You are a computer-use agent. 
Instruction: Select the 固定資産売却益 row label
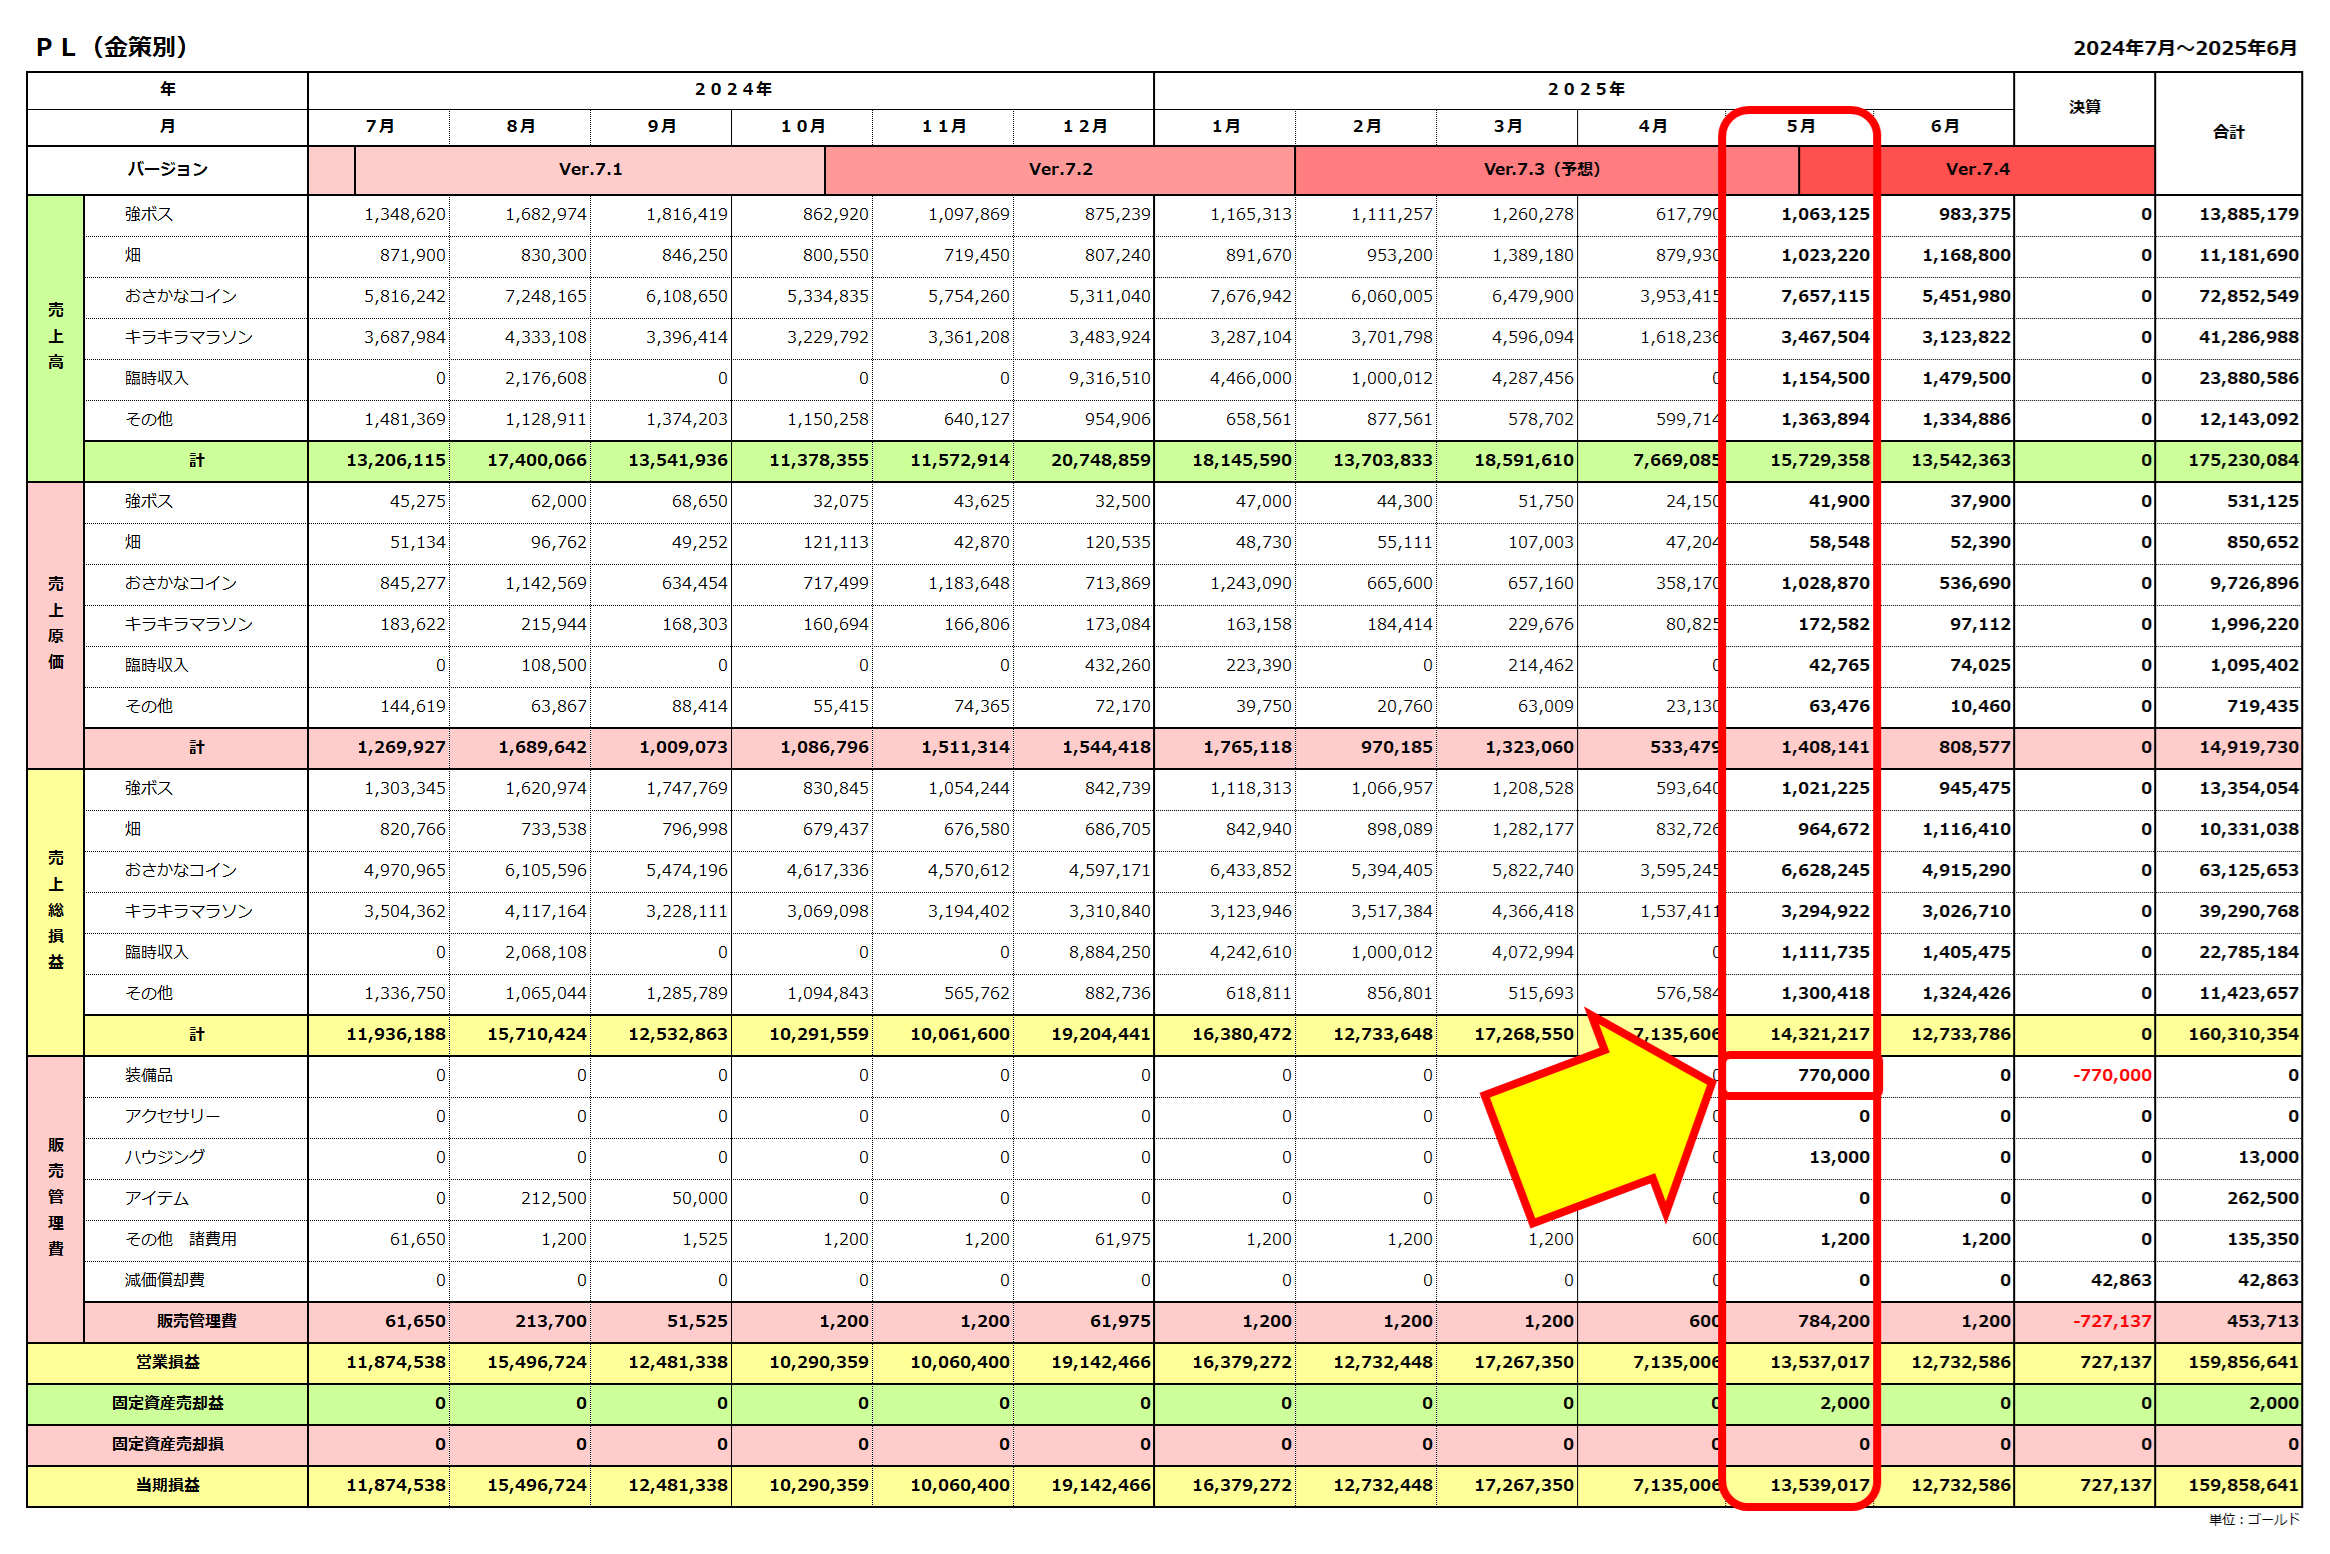tap(168, 1403)
